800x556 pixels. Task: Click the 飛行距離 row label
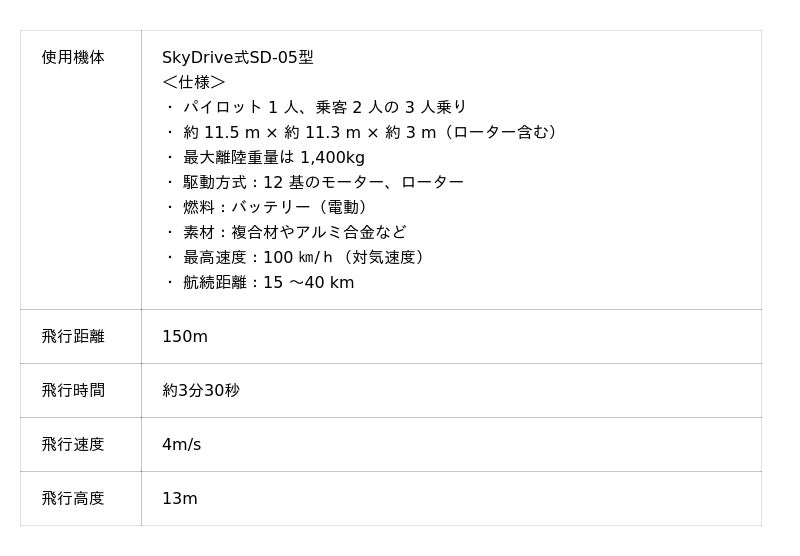pyautogui.click(x=73, y=337)
